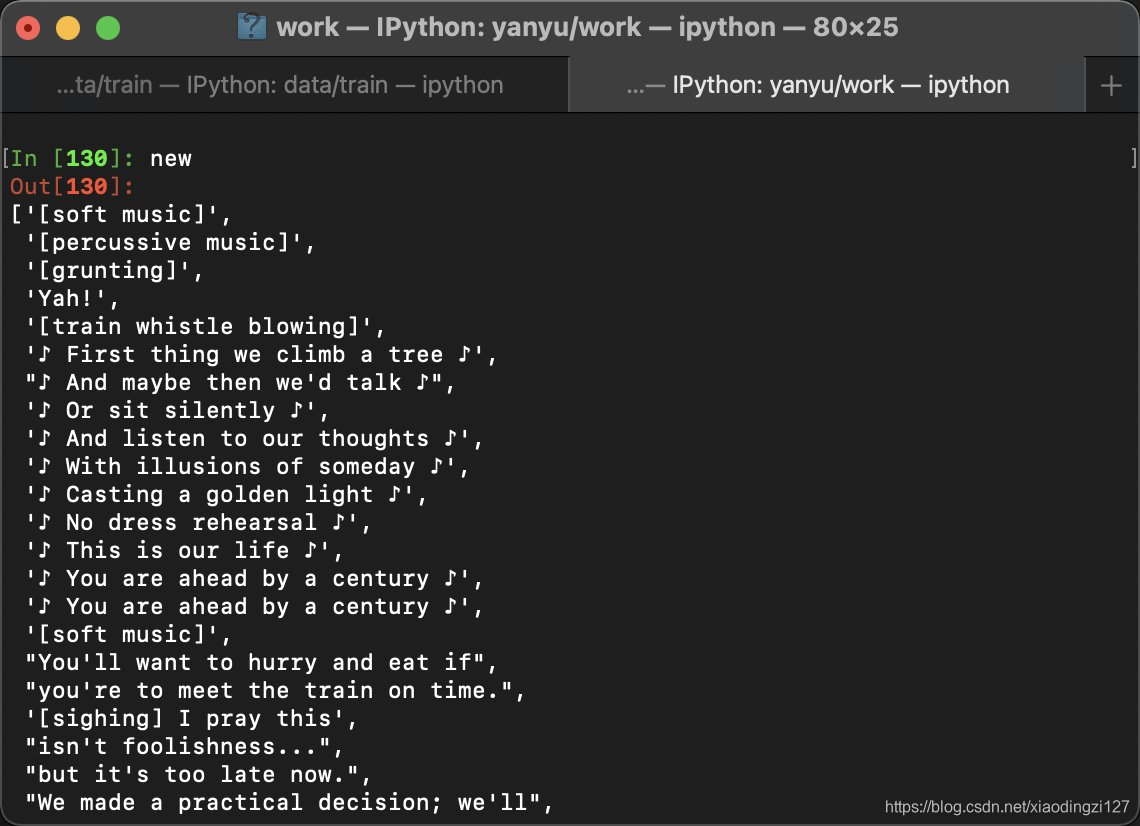This screenshot has height=826, width=1140.
Task: Click "you're to meet the train on time." line
Action: click(275, 691)
